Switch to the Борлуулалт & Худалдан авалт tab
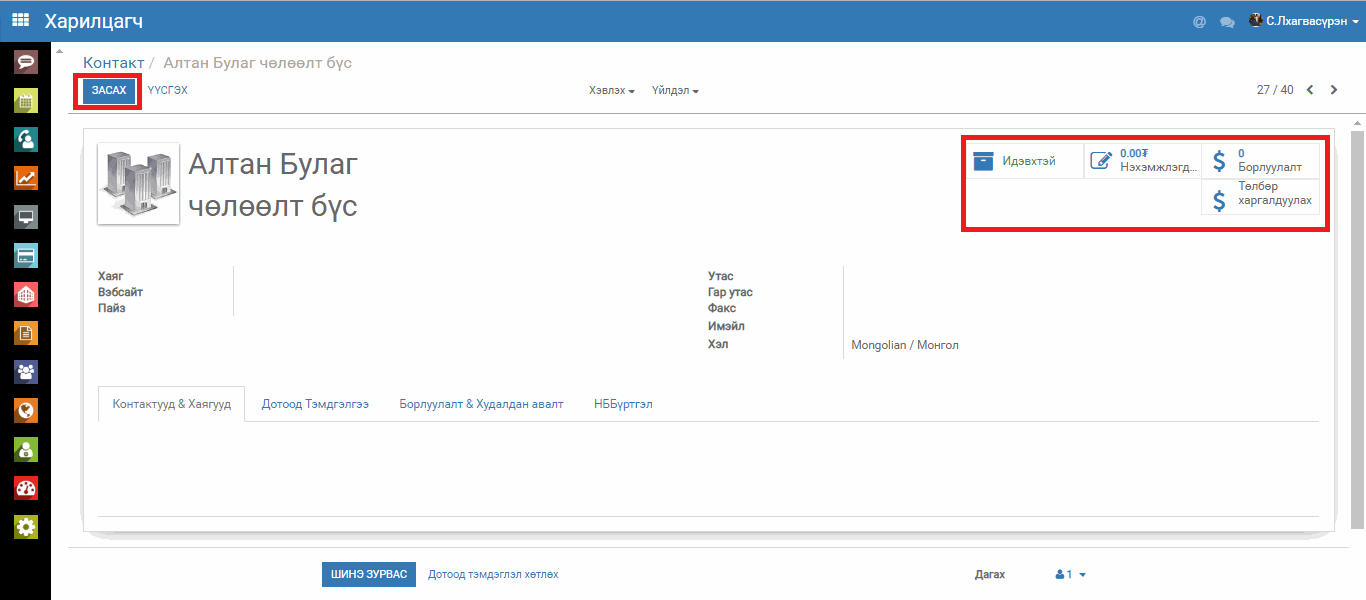This screenshot has width=1366, height=600. point(481,404)
